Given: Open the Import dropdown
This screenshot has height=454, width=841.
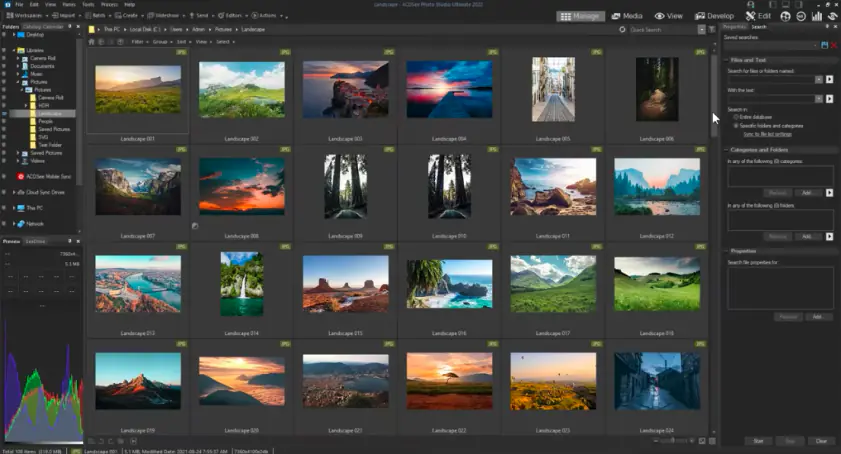Looking at the screenshot, I should [66, 16].
